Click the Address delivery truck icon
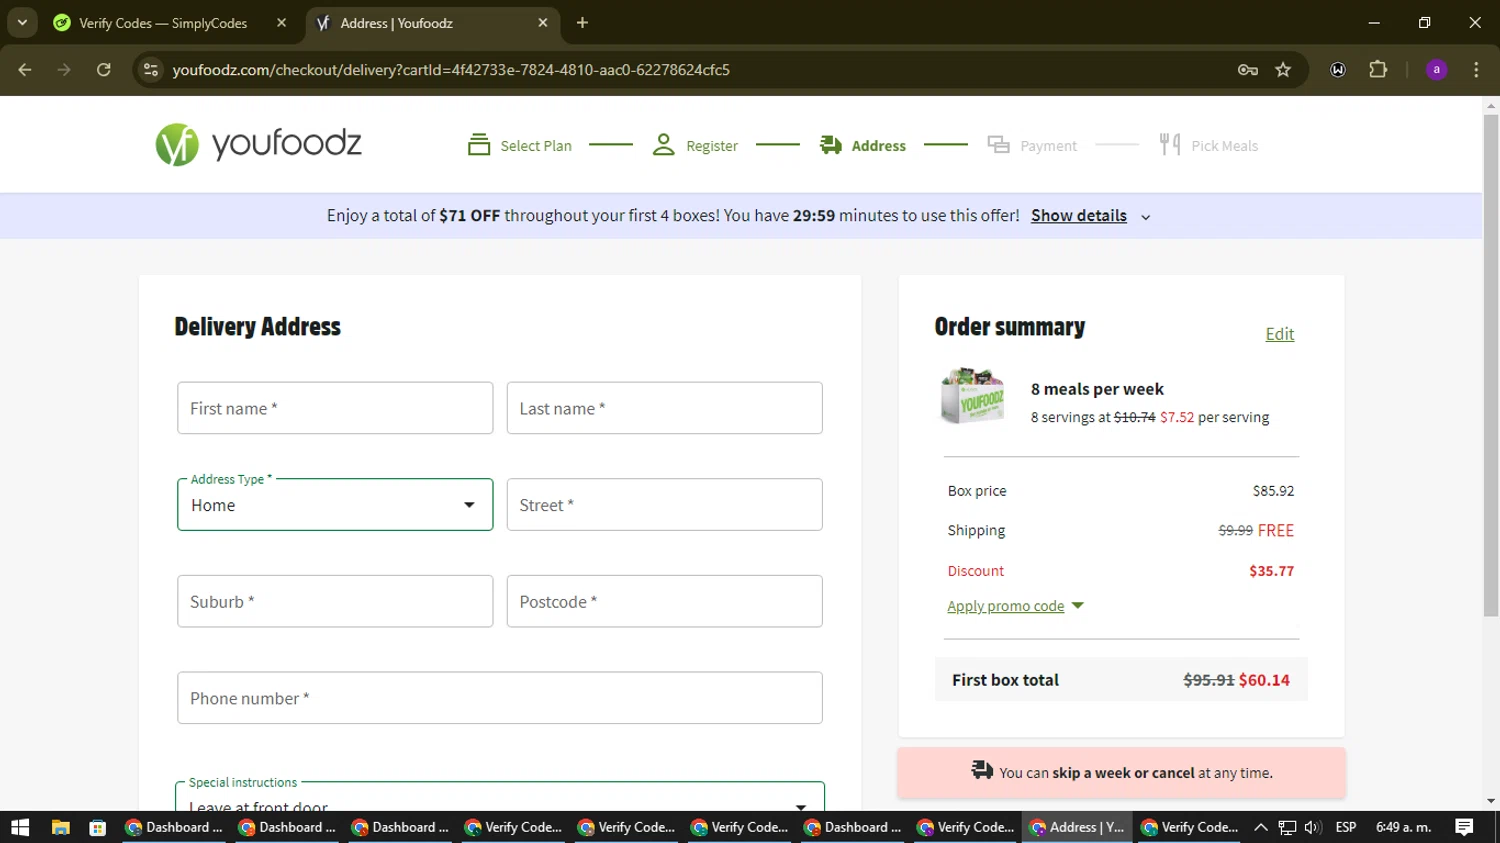The width and height of the screenshot is (1500, 843). [x=830, y=145]
